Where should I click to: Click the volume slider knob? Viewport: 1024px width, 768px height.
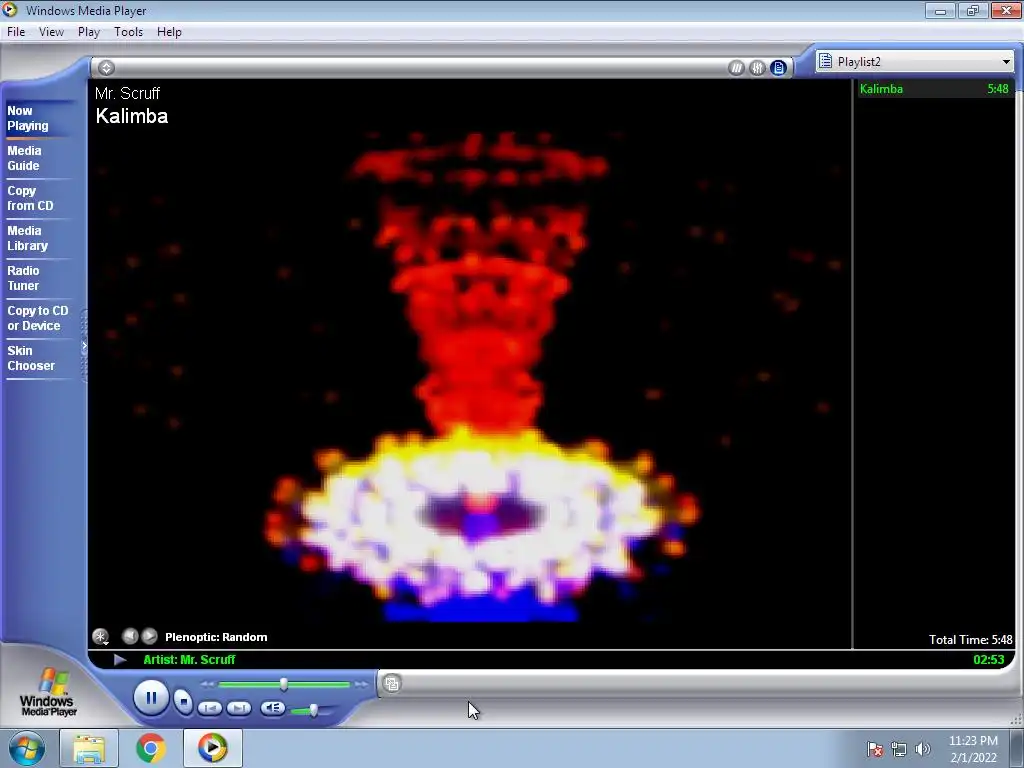pos(313,710)
